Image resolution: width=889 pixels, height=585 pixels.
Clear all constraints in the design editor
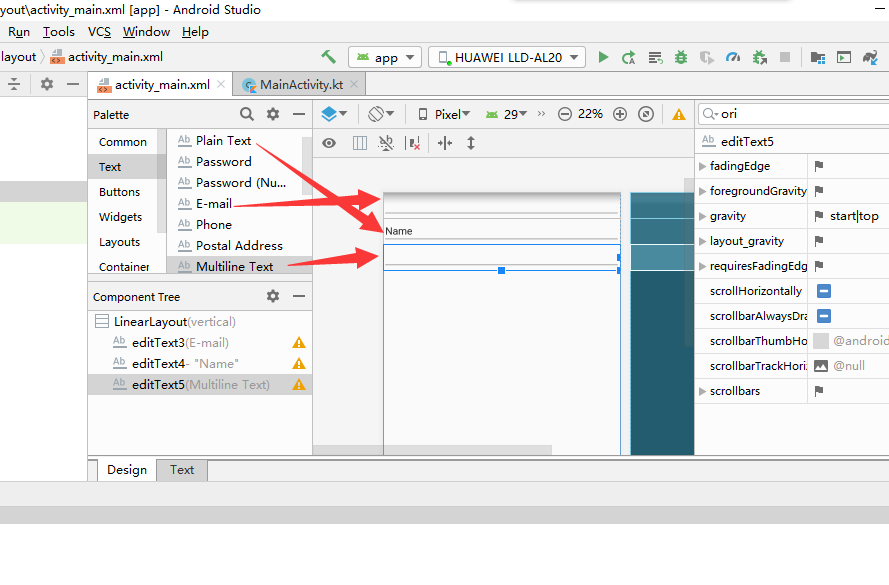[x=414, y=143]
